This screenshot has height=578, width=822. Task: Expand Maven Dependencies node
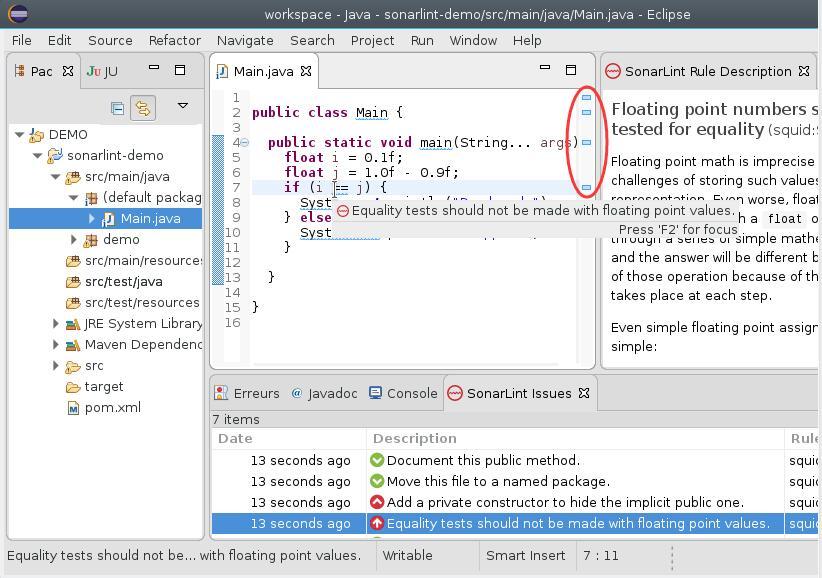tap(56, 344)
